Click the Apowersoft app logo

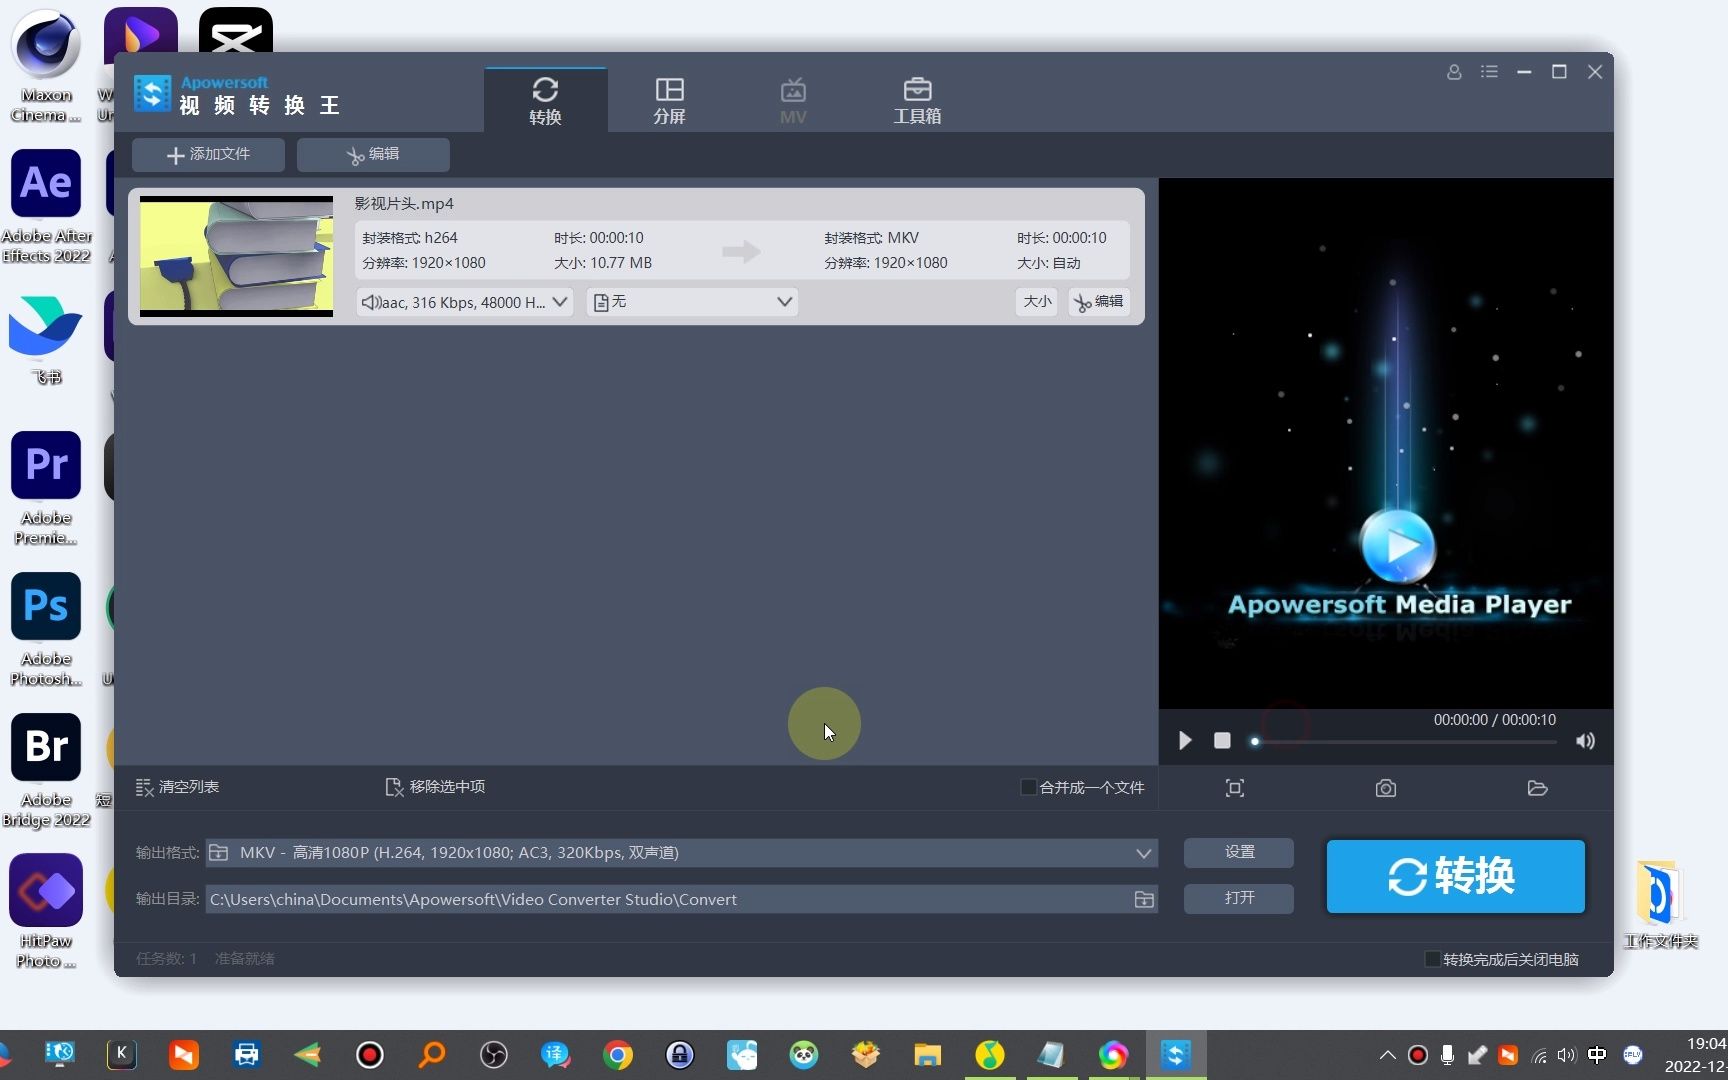click(x=153, y=94)
